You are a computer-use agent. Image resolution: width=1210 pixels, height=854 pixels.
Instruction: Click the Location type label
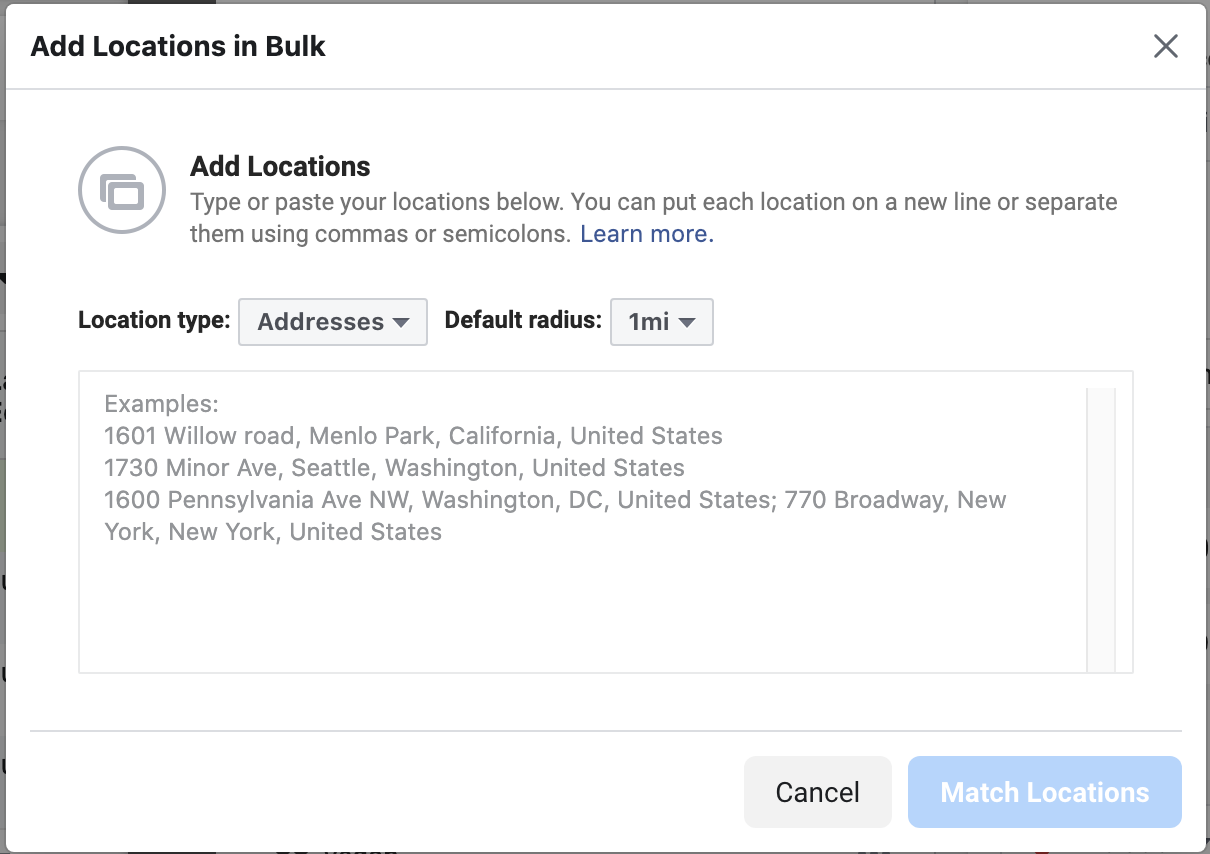(154, 321)
